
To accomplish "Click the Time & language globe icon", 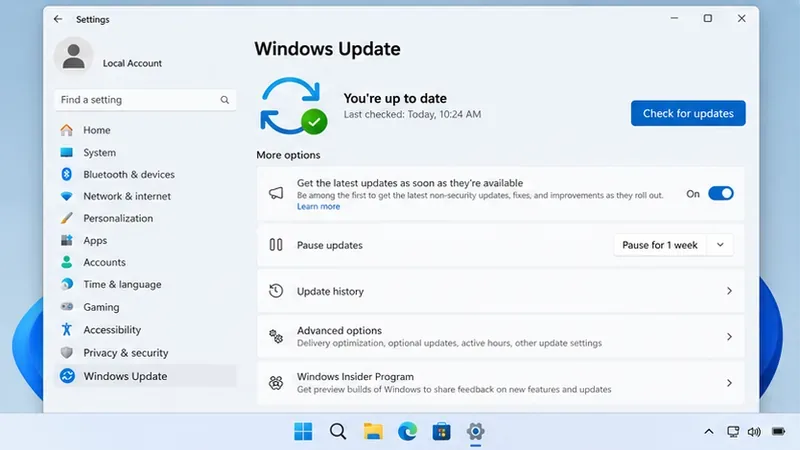I will point(66,284).
